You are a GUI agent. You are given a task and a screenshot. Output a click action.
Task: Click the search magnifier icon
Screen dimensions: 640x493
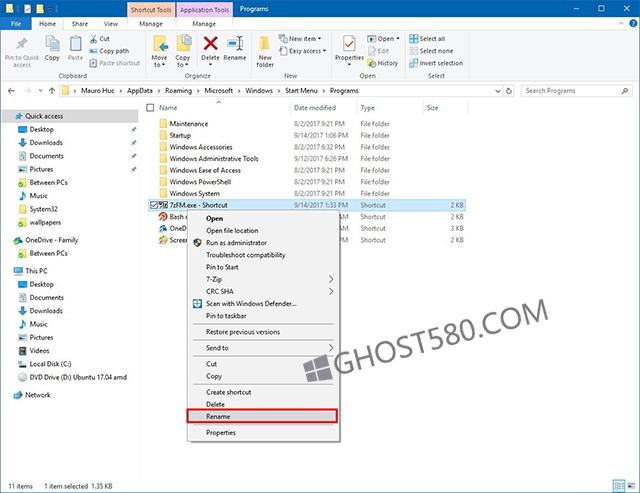coord(624,91)
